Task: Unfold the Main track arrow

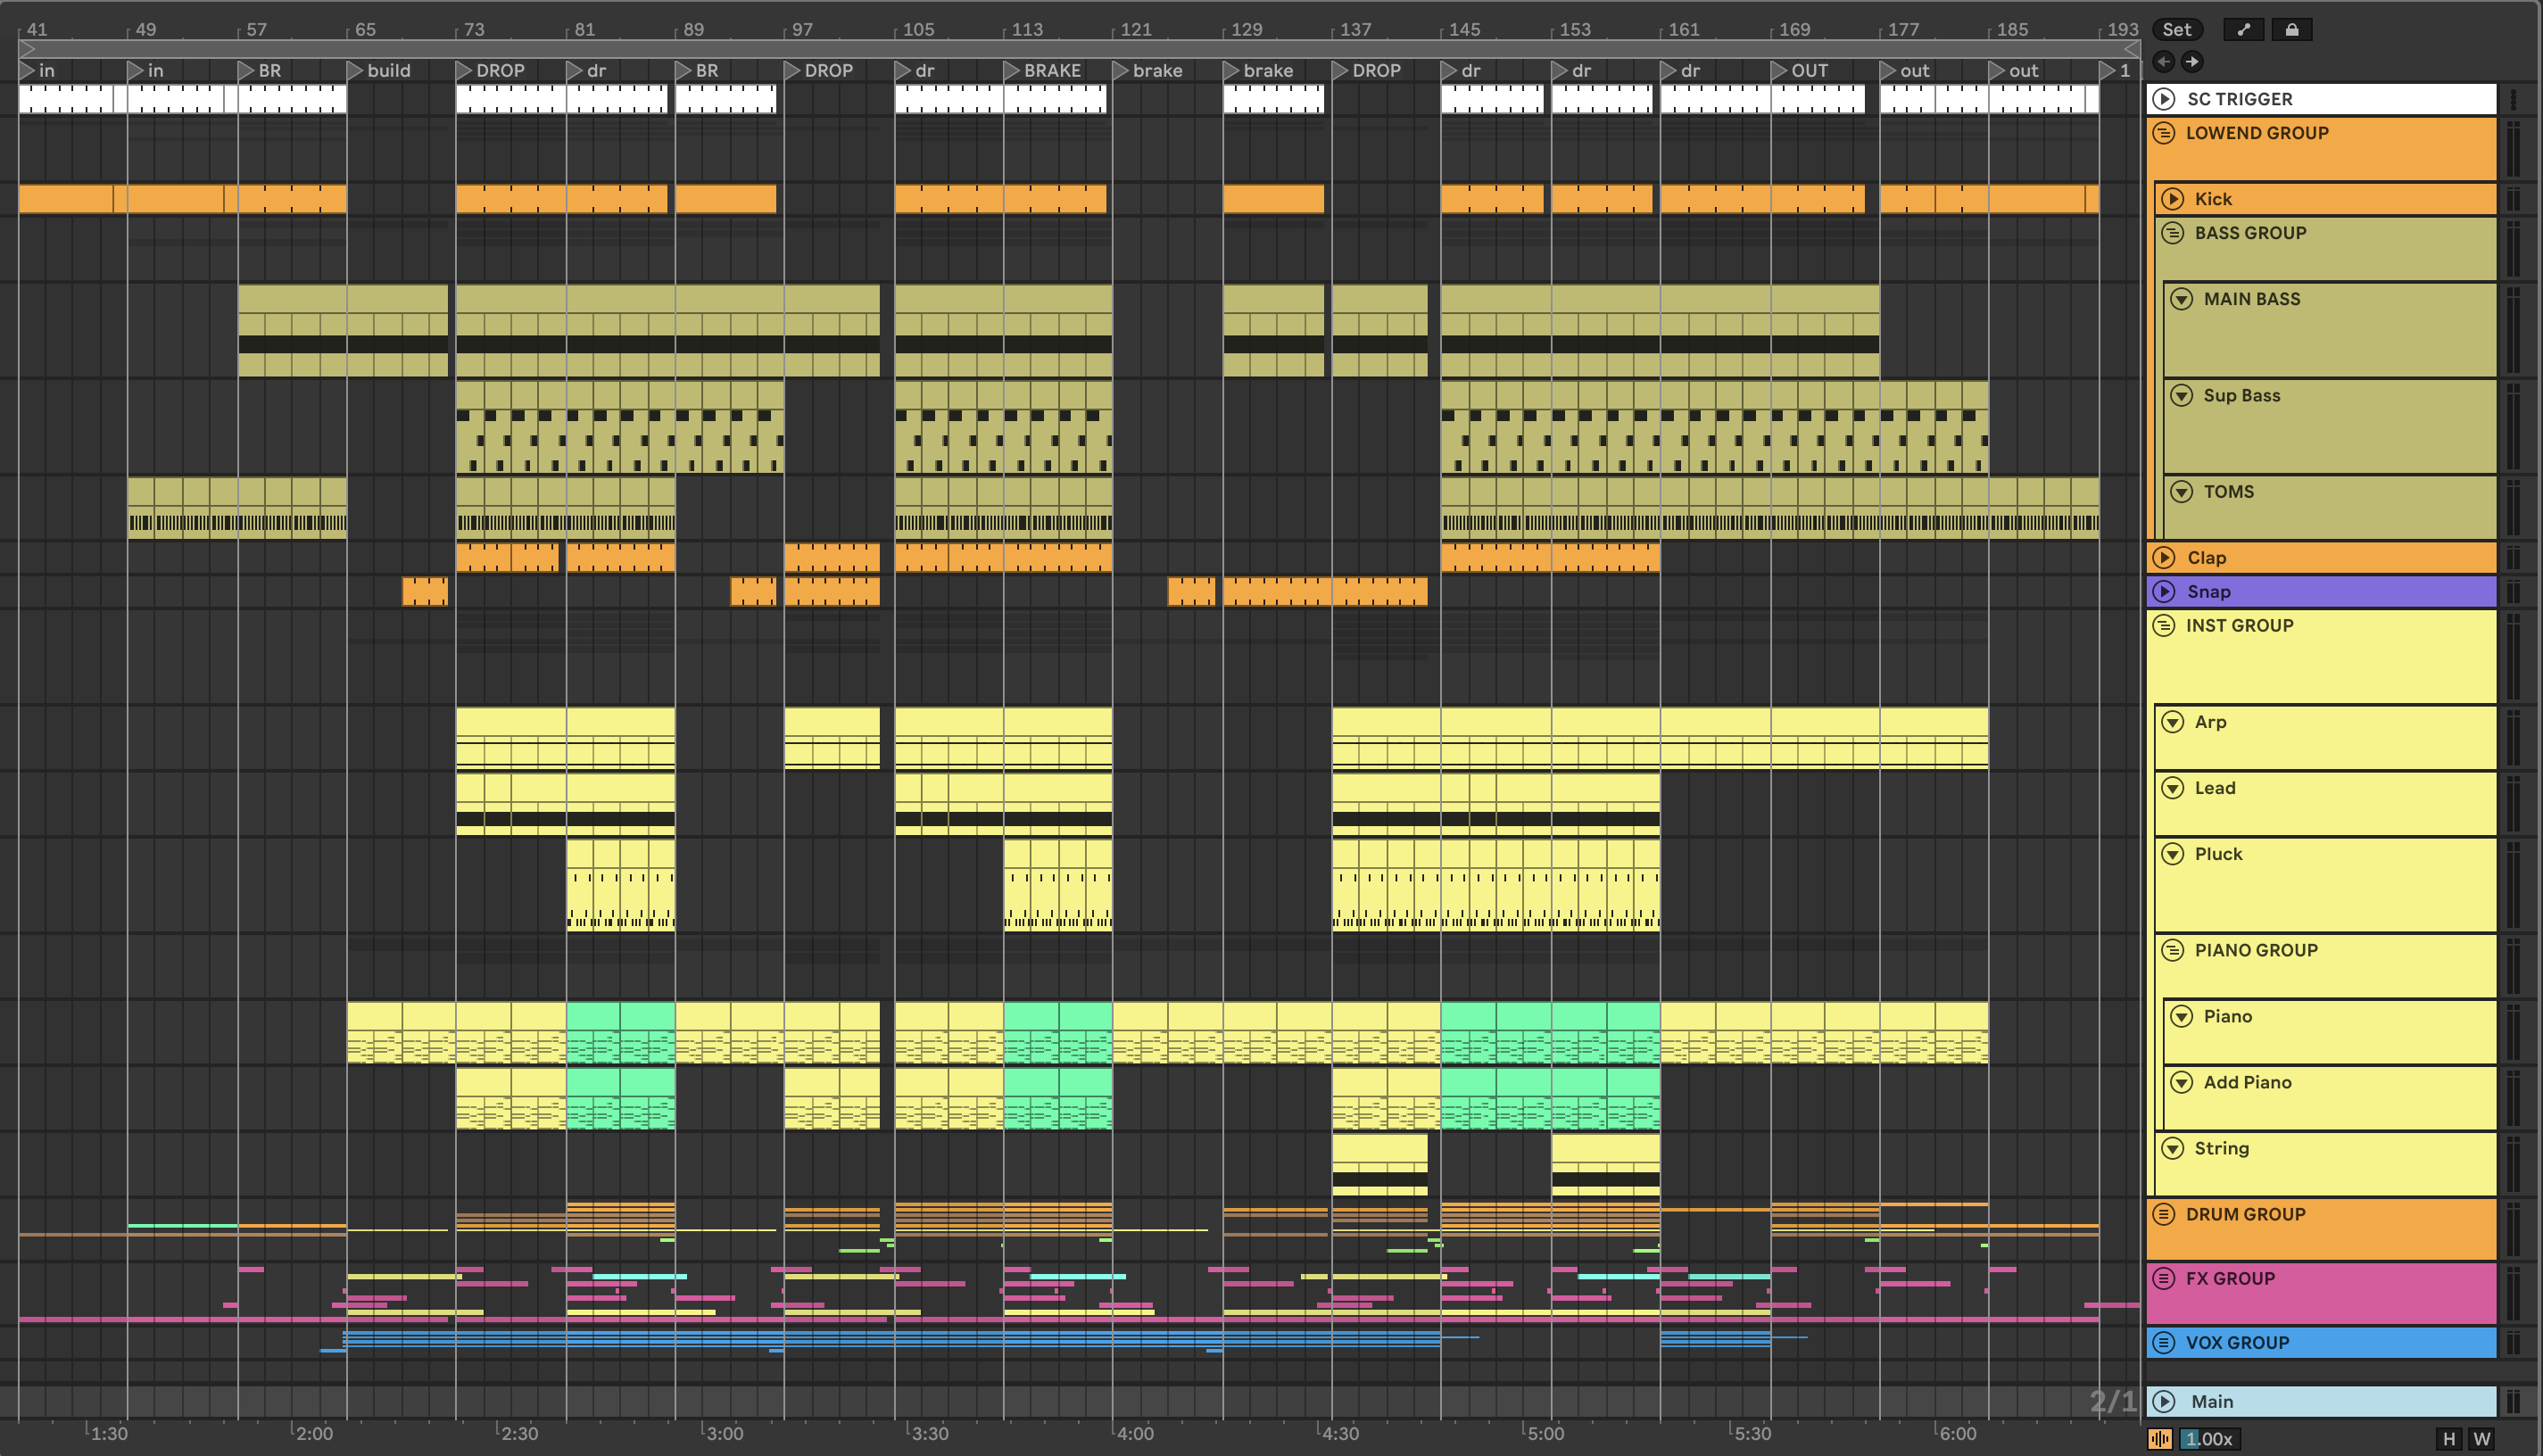Action: (x=2164, y=1401)
